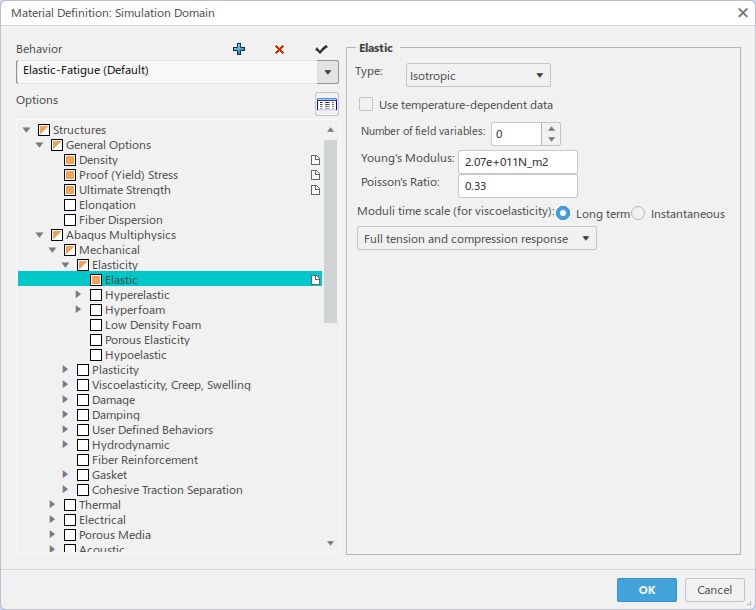Viewport: 756px width, 610px height.
Task: Expand Viscoelasticity, Creep, Swelling node
Action: (66, 384)
